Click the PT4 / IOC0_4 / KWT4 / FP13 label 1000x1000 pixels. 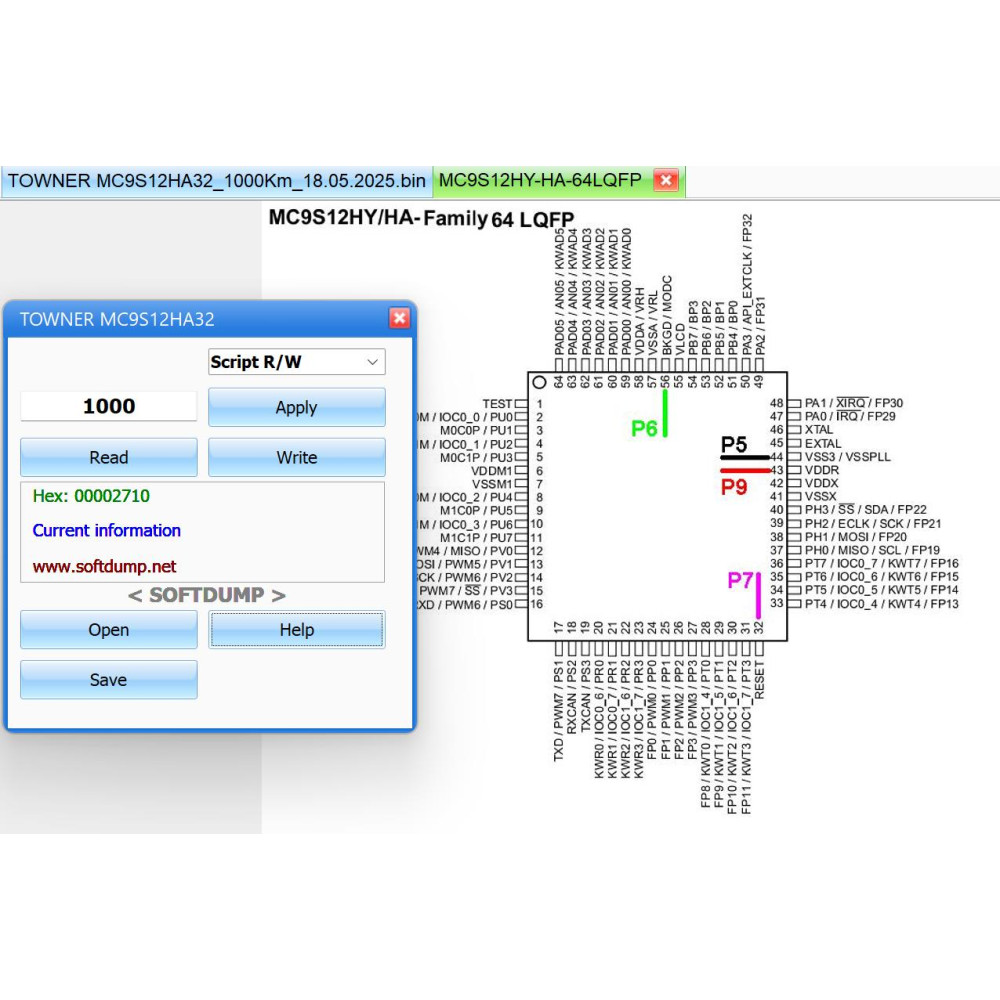(881, 604)
